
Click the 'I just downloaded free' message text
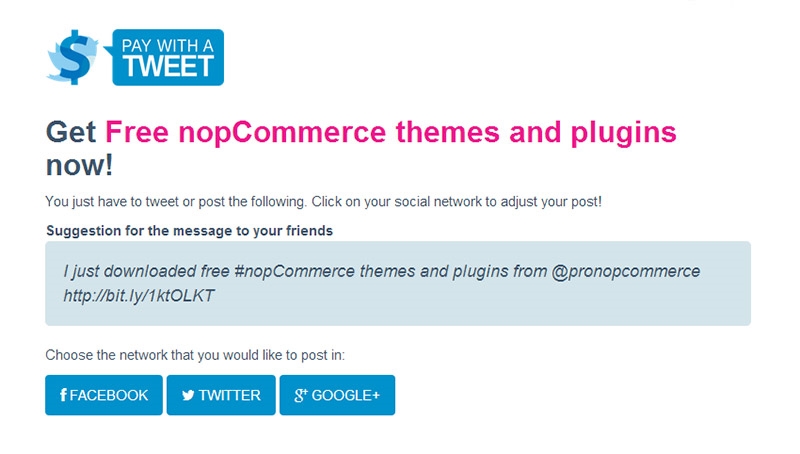pyautogui.click(x=146, y=271)
